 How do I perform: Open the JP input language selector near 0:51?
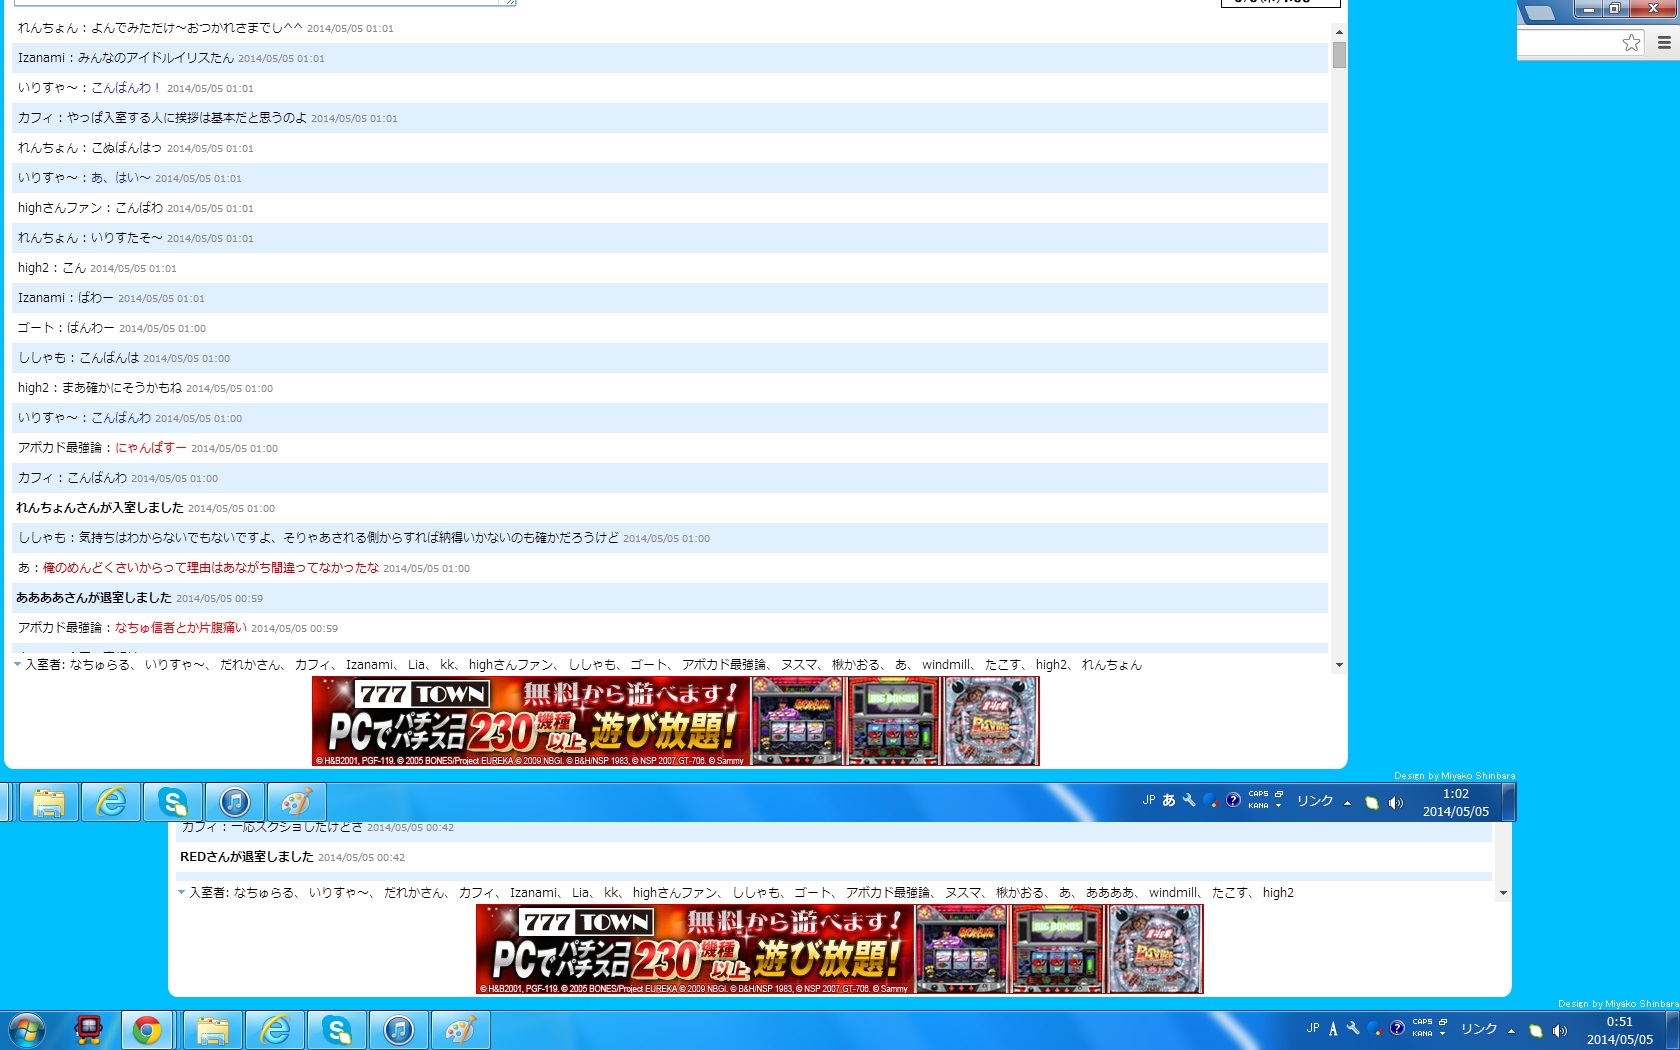(1313, 1028)
